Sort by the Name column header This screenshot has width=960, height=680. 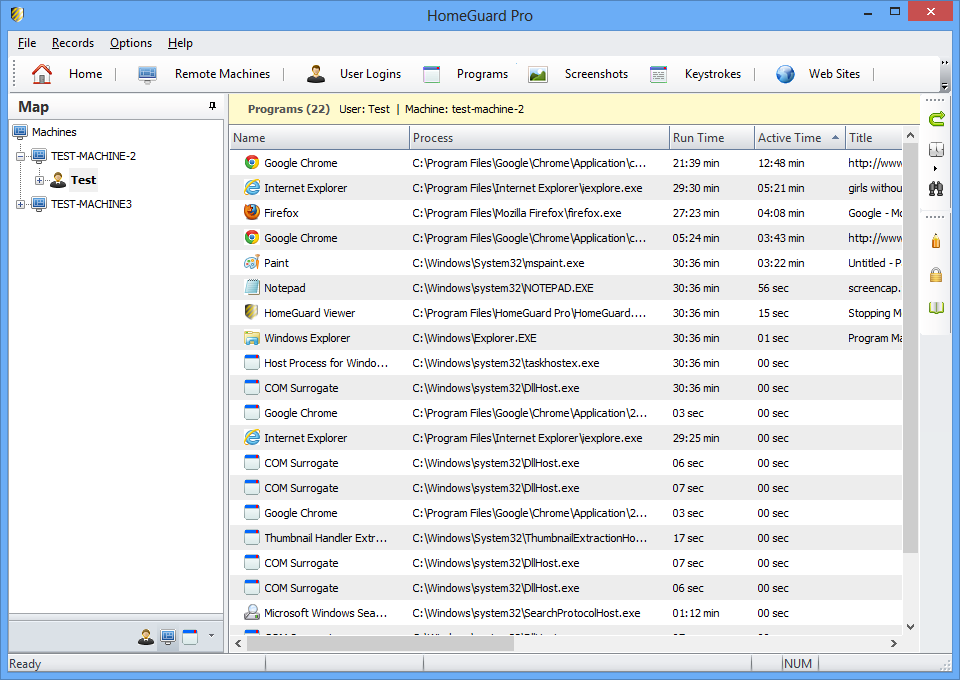tap(319, 138)
